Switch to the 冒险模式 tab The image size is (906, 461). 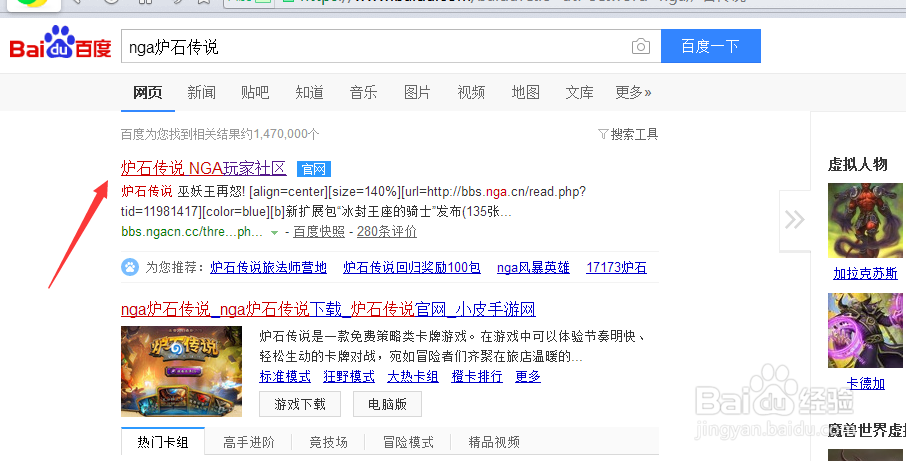[408, 443]
